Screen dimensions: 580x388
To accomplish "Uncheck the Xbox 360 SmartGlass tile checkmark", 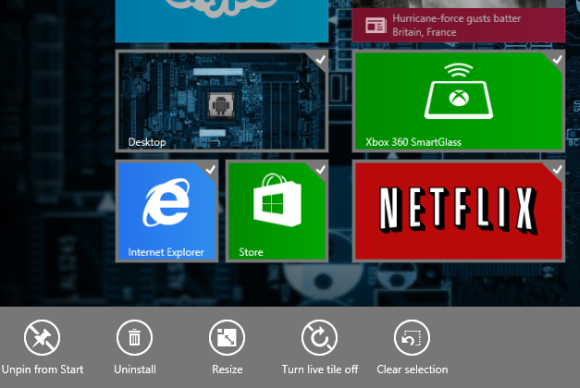I will pos(557,59).
